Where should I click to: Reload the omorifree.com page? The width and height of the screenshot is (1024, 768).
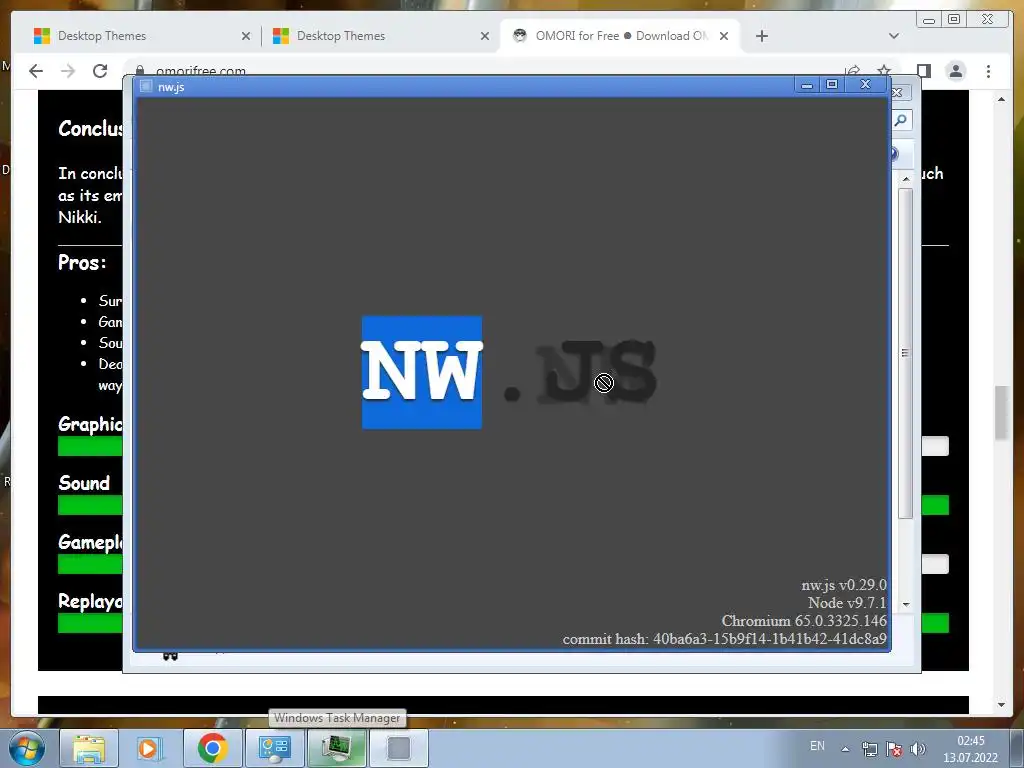(100, 71)
